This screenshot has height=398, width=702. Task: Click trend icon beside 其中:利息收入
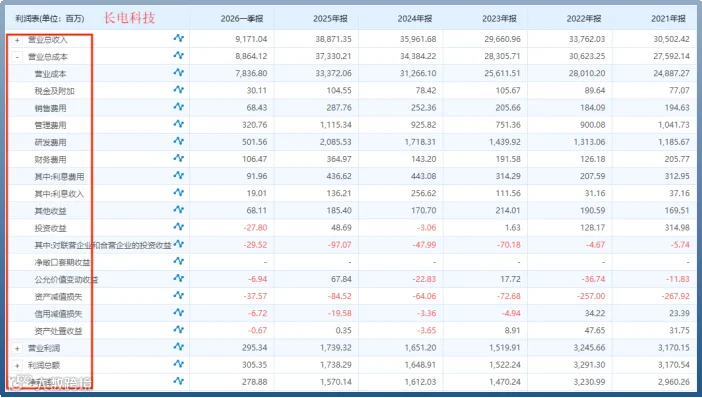(179, 192)
